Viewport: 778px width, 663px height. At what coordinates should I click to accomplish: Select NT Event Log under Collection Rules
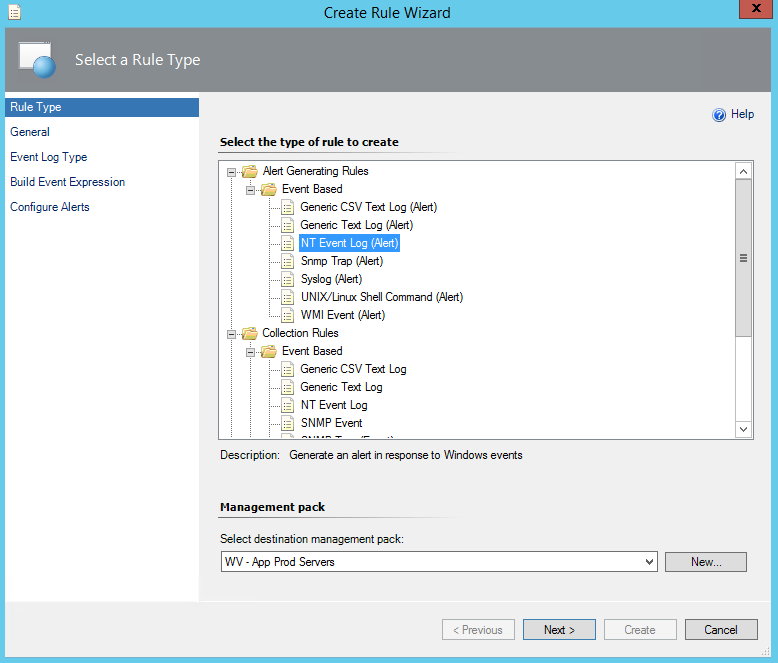pos(333,405)
